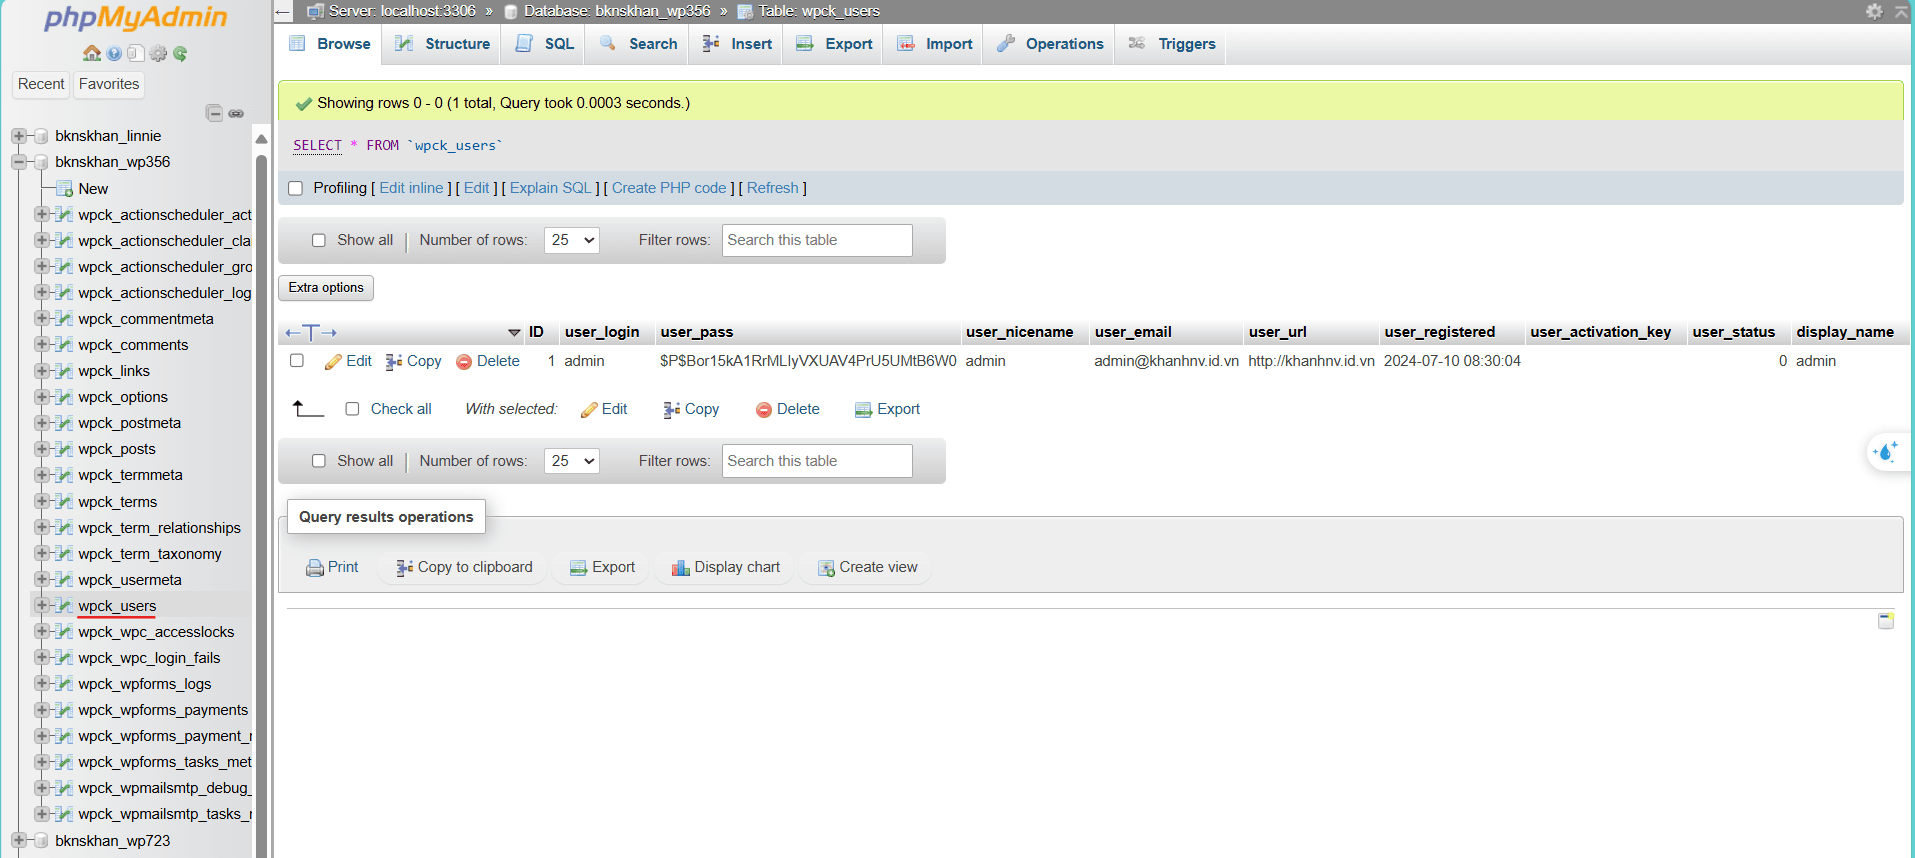
Task: Open lower Number of rows dropdown
Action: [572, 461]
